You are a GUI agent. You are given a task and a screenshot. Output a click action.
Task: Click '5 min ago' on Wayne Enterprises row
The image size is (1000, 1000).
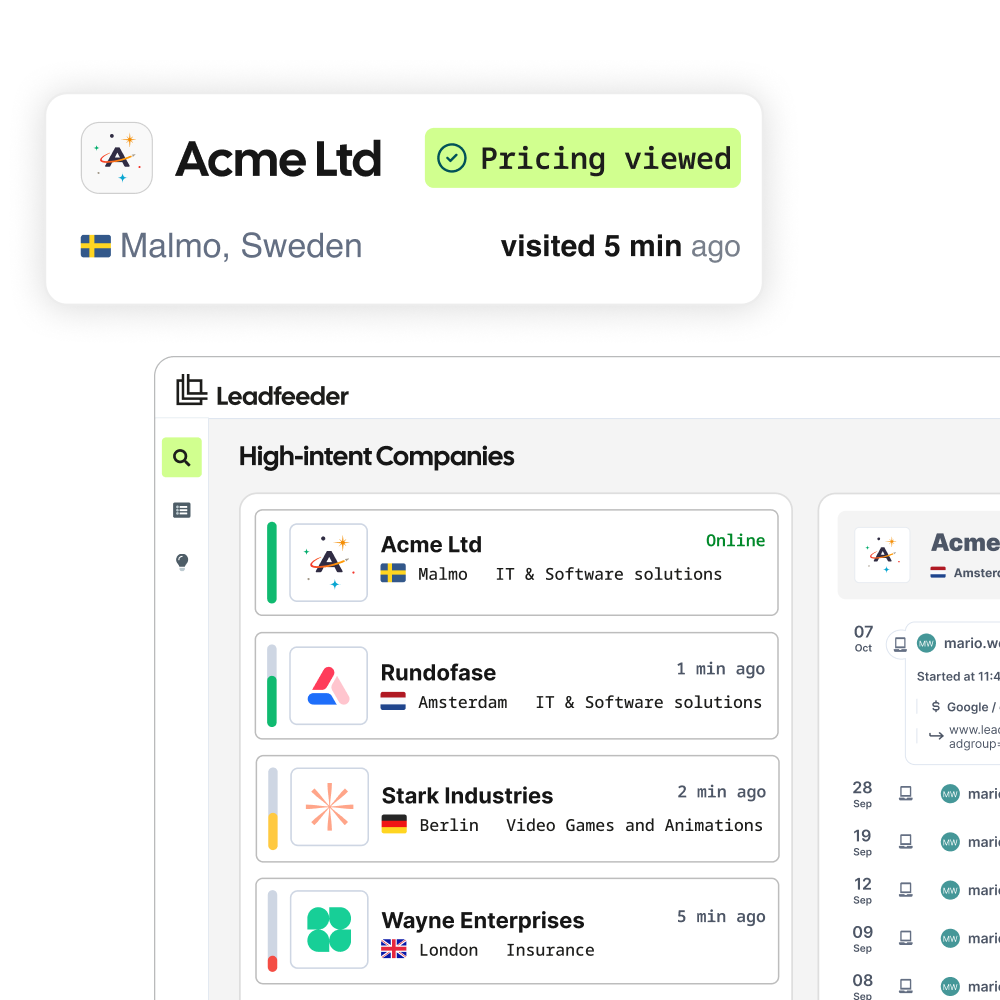721,917
